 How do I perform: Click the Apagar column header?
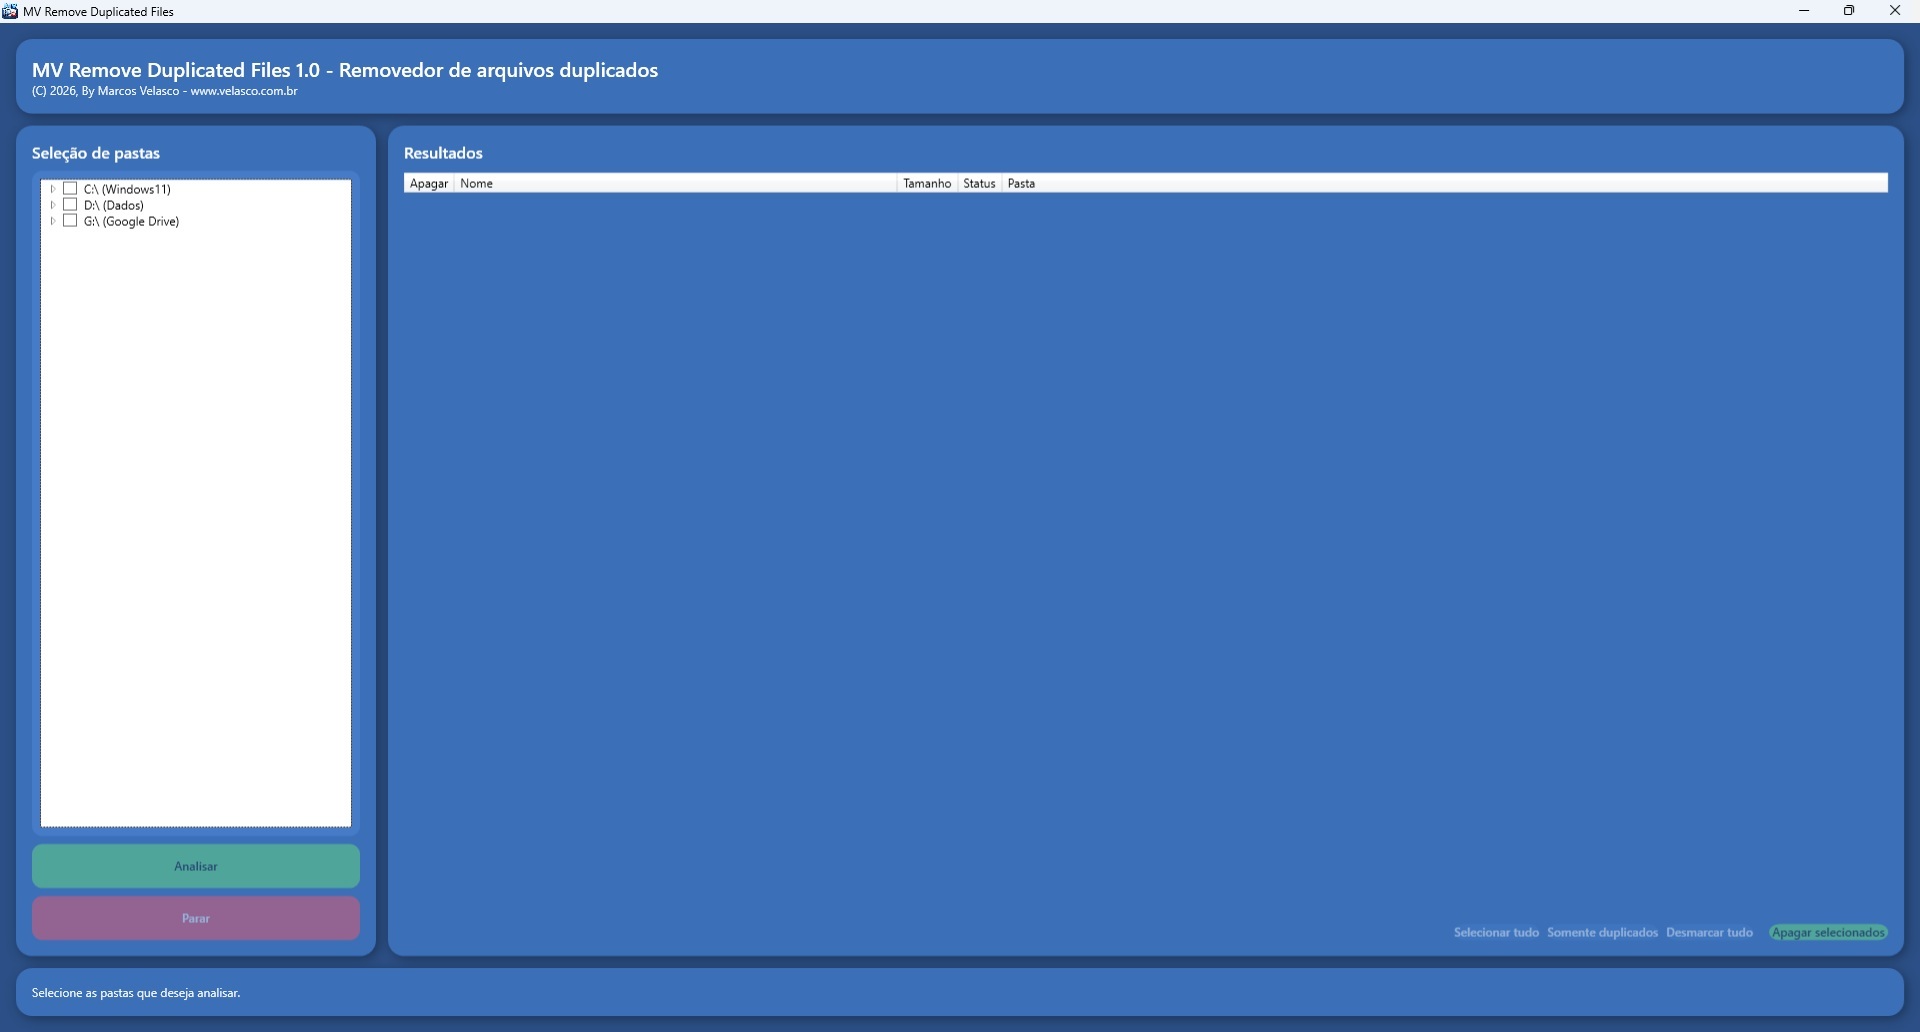(x=429, y=184)
